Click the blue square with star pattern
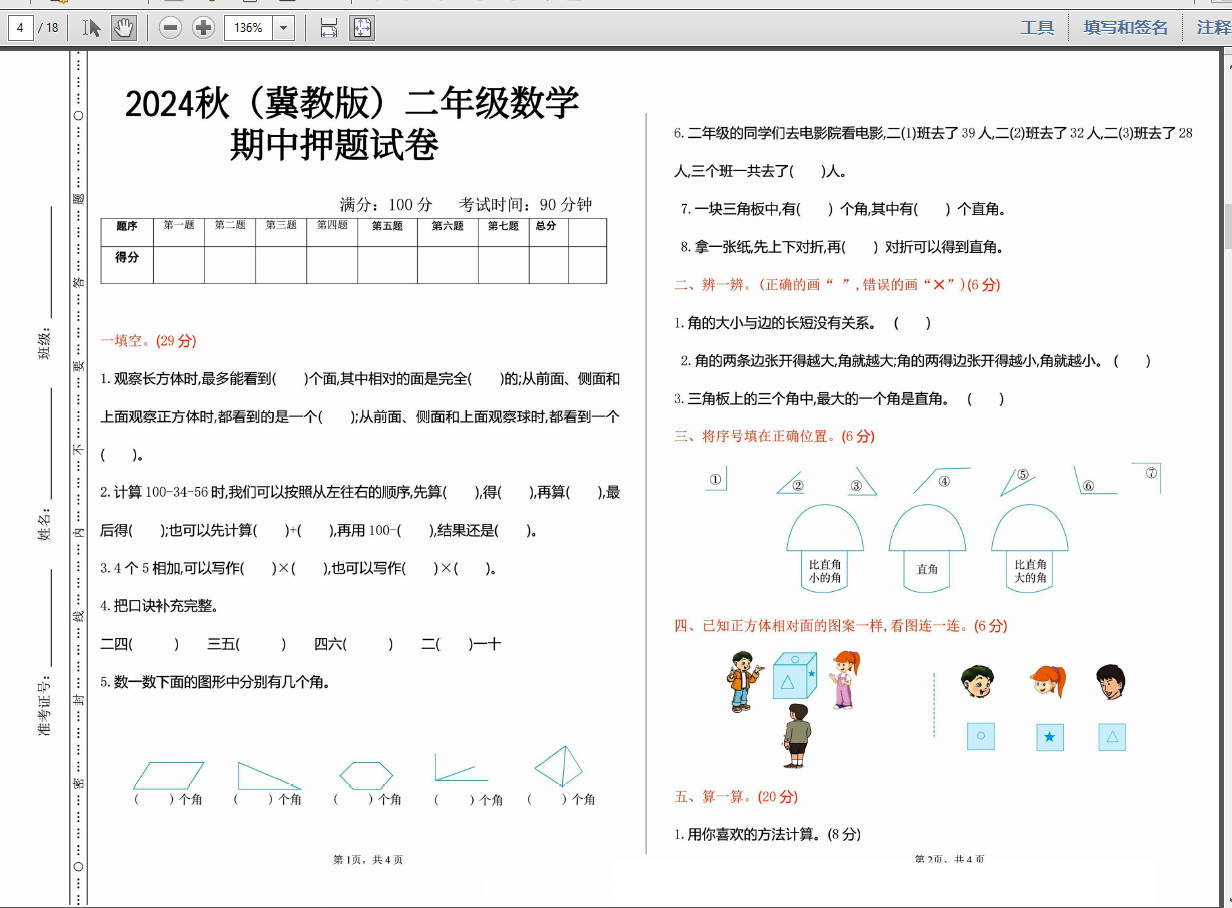This screenshot has width=1232, height=908. (1048, 737)
